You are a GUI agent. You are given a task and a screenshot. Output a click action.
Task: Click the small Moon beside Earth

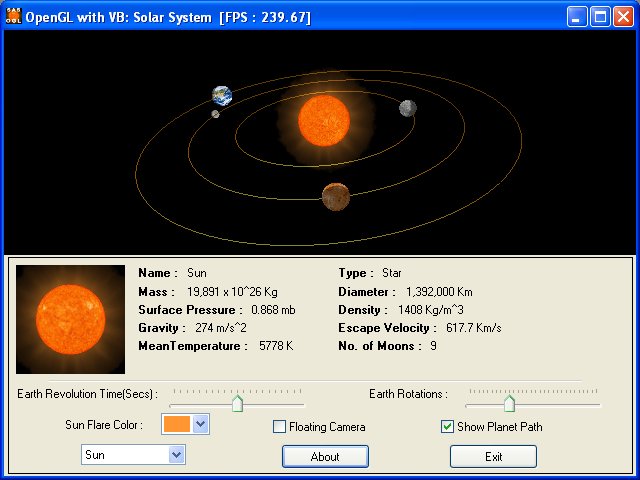coord(215,114)
